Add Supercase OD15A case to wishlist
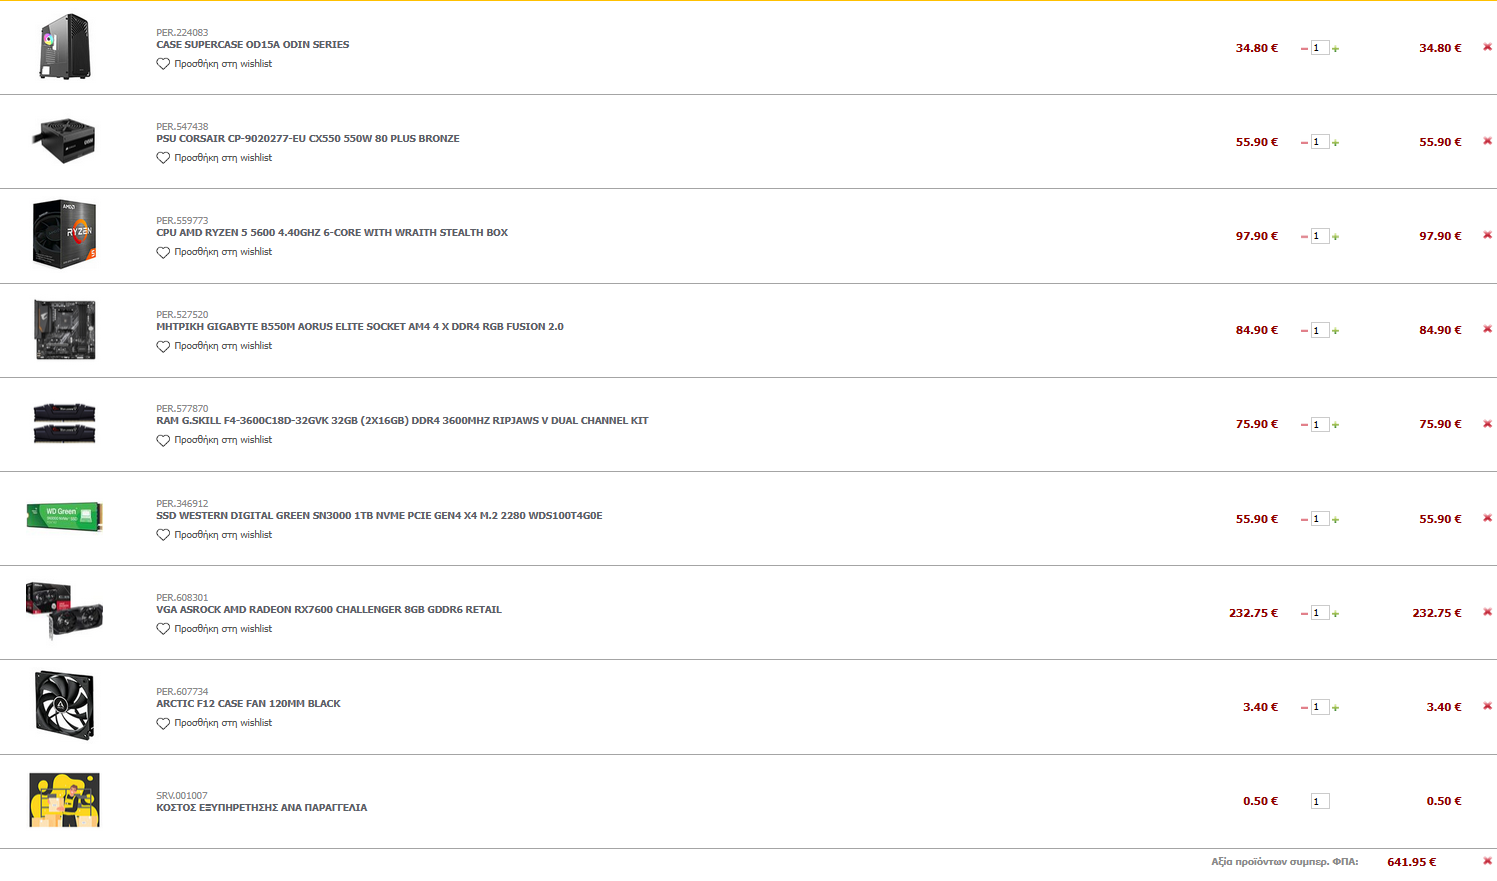The width and height of the screenshot is (1497, 881). [x=214, y=64]
